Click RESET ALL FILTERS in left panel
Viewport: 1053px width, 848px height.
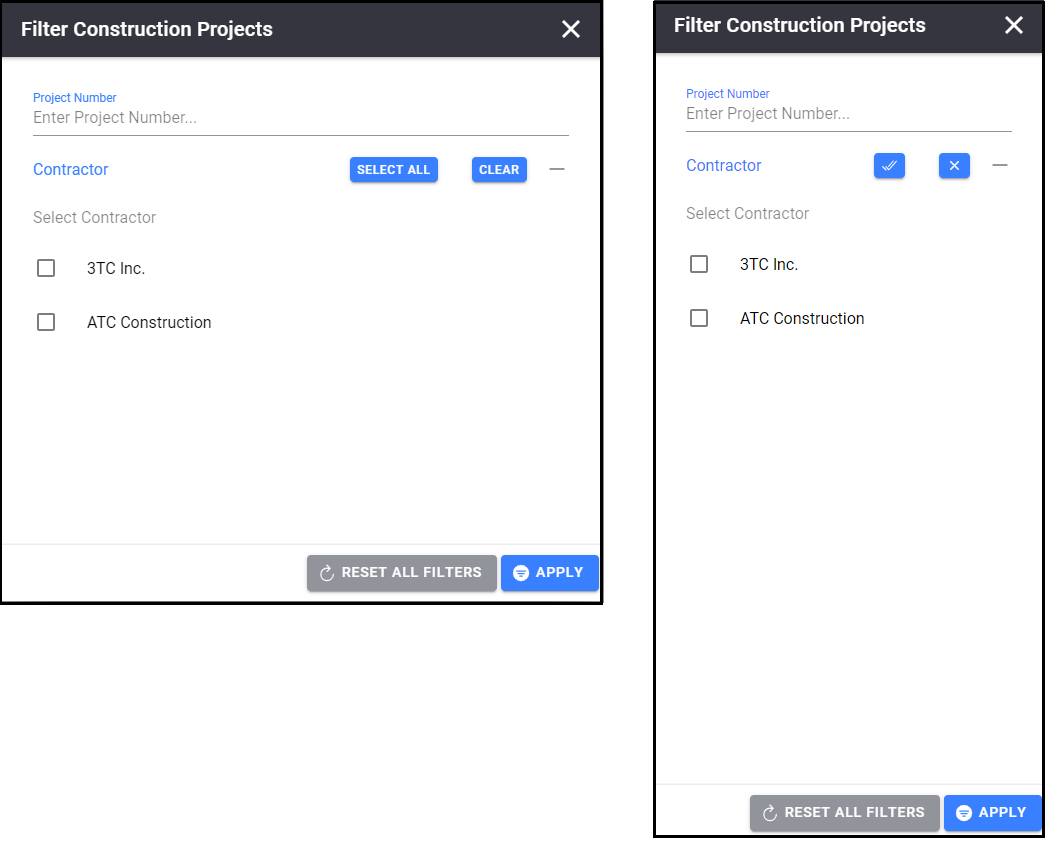402,573
